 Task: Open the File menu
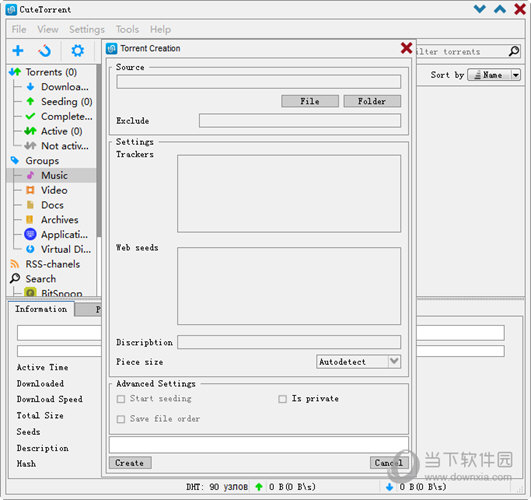click(x=19, y=29)
